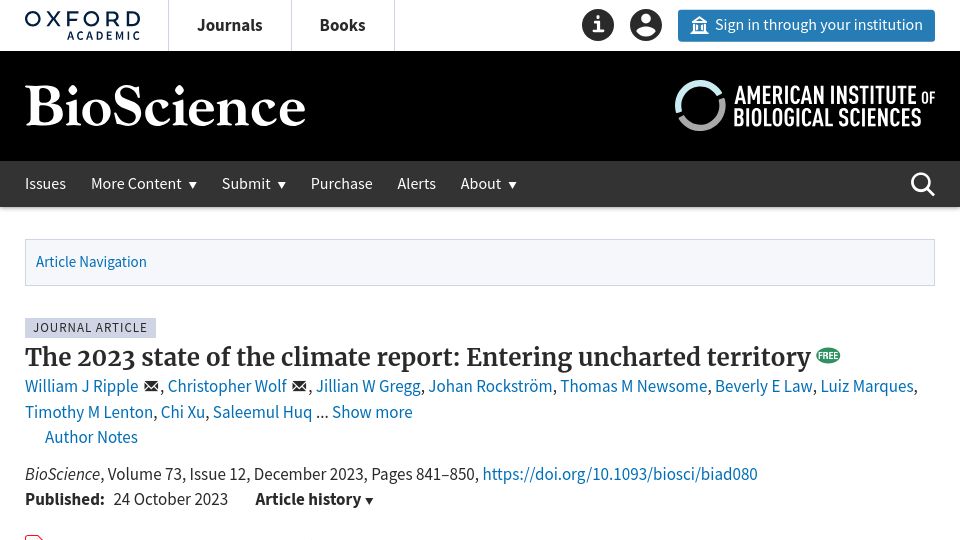This screenshot has height=540, width=960.
Task: Expand the Article history dropdown
Action: [x=314, y=500]
